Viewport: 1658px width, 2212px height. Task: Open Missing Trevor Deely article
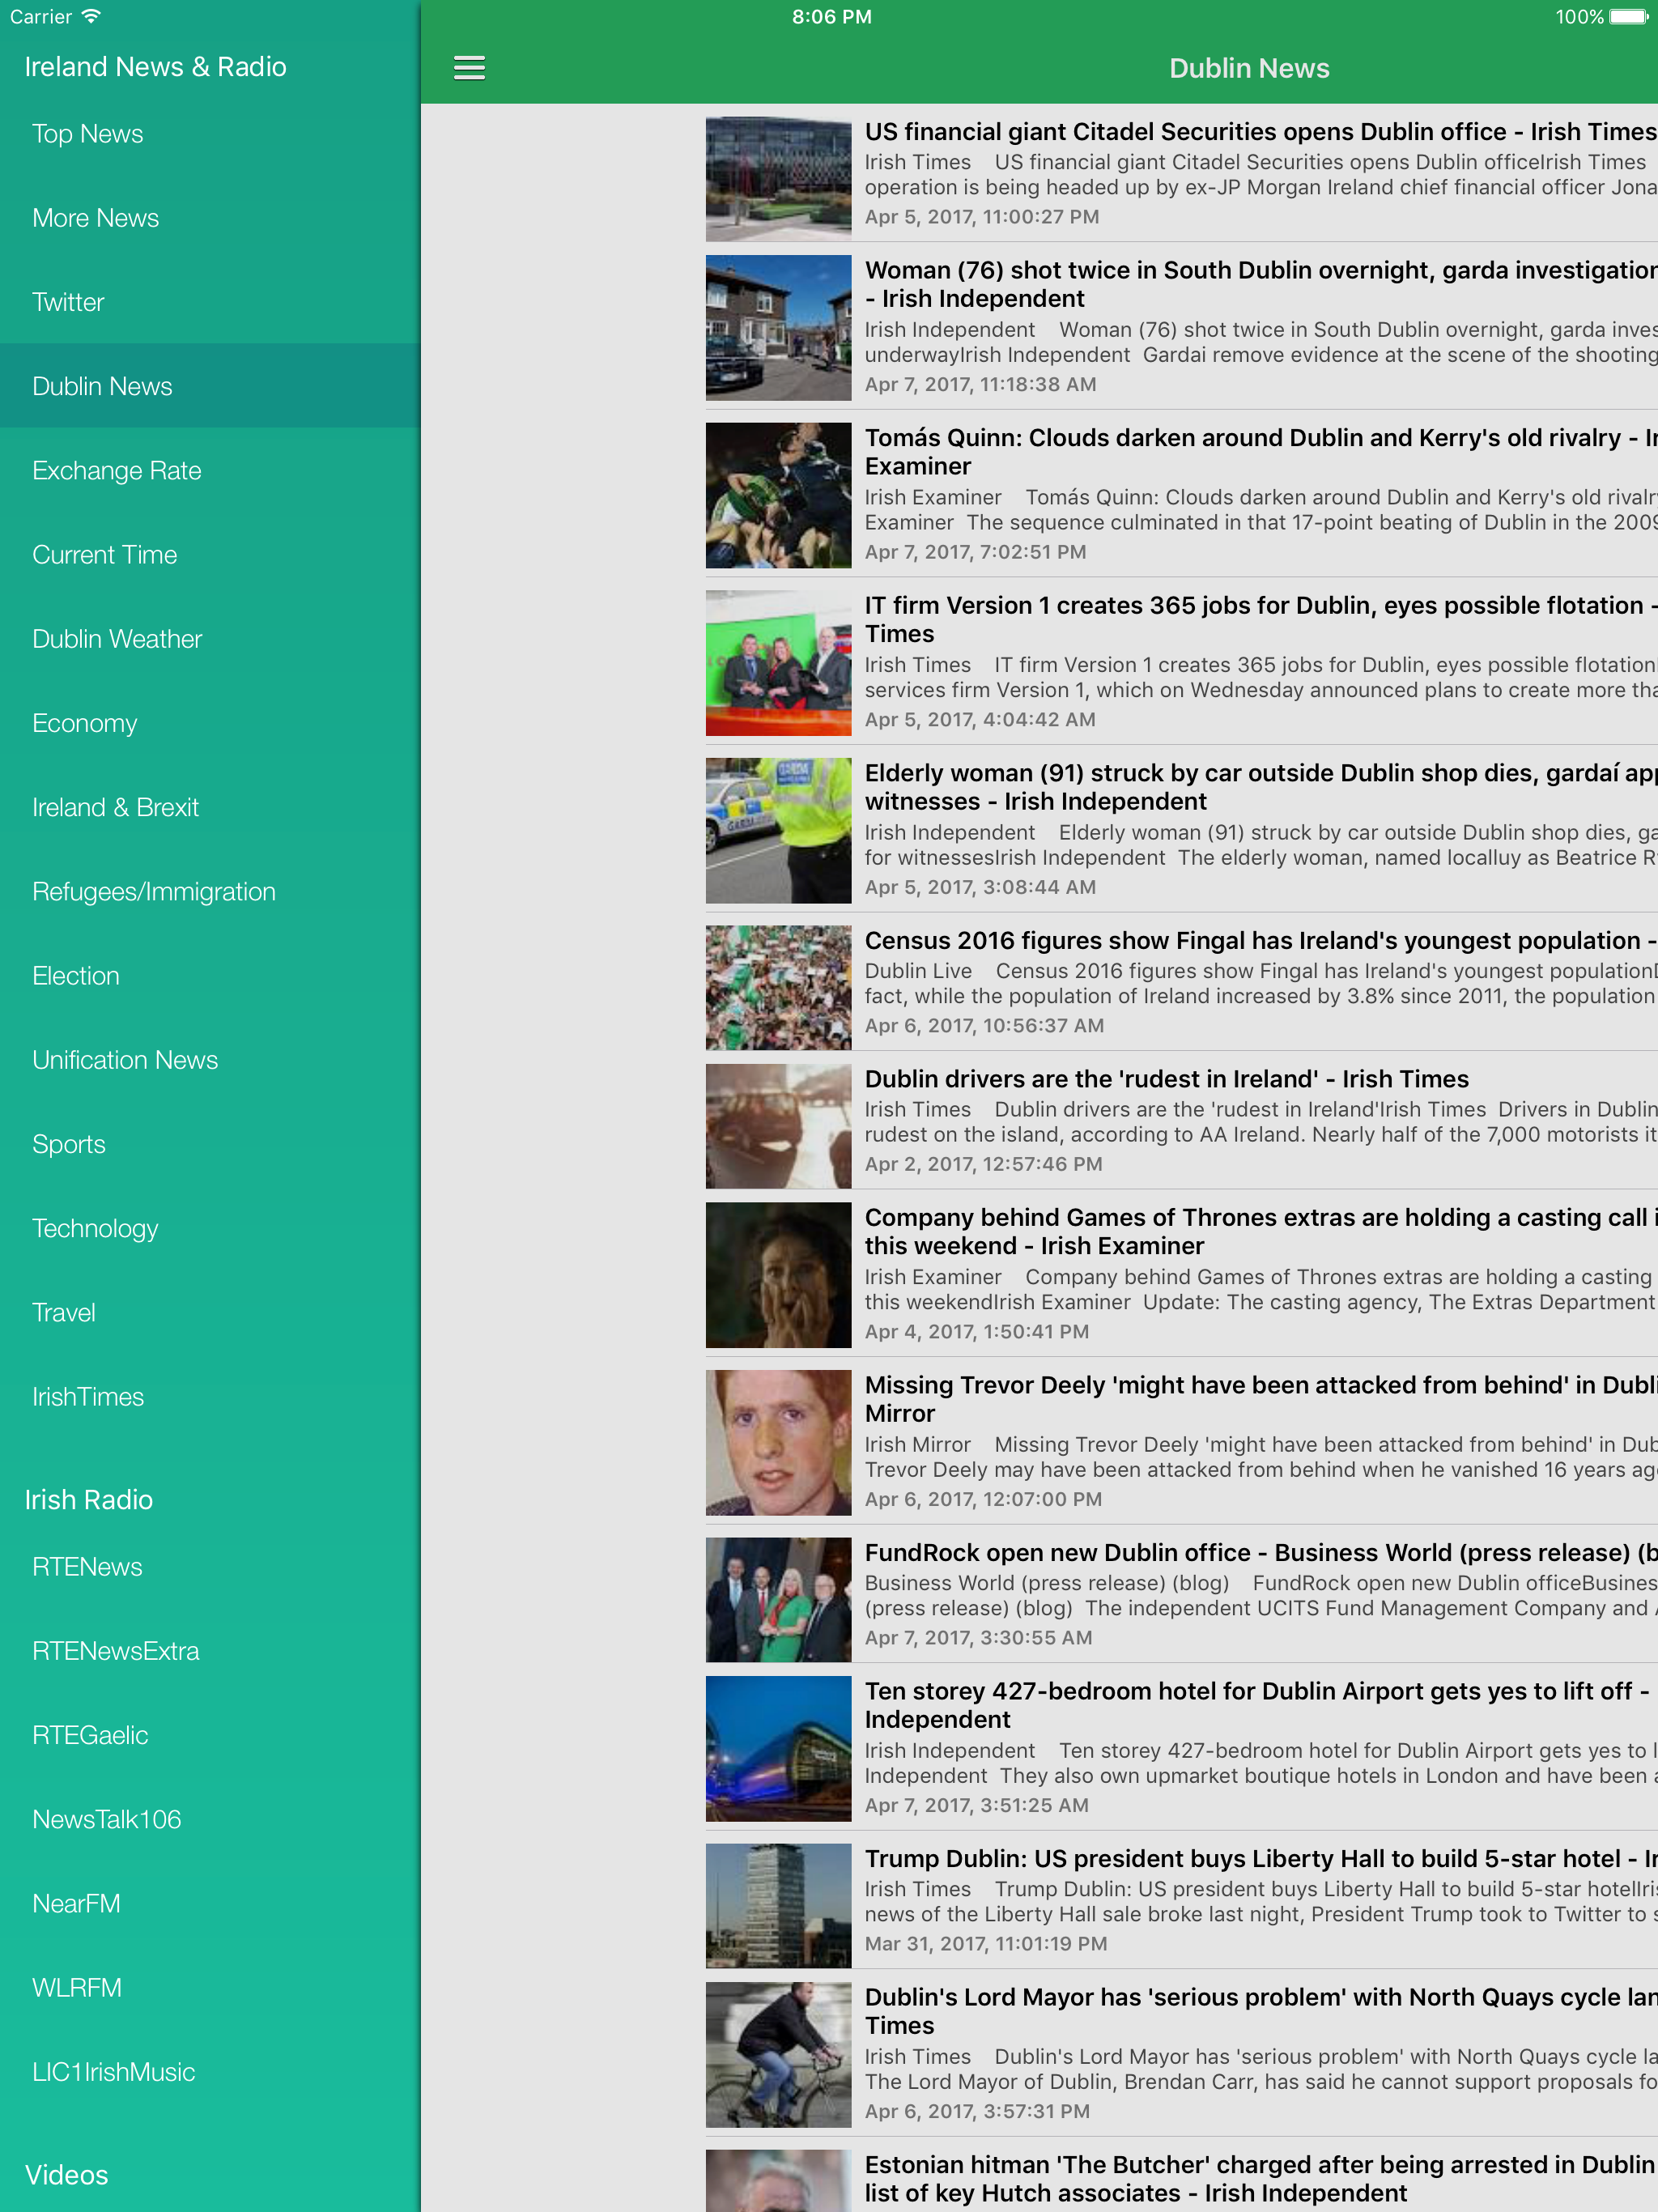tap(1181, 1441)
